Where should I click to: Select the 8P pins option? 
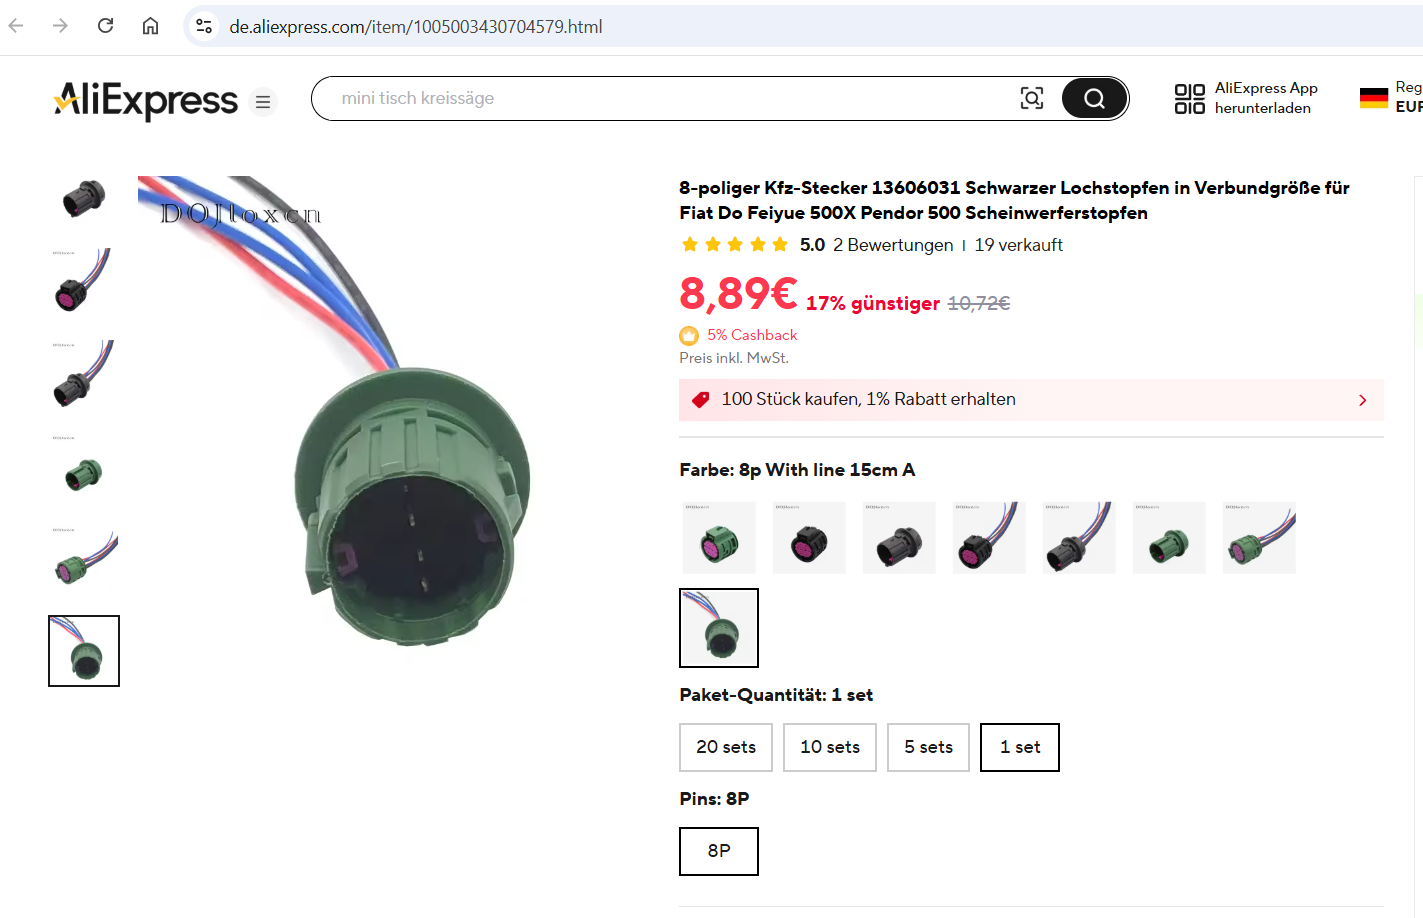[719, 851]
